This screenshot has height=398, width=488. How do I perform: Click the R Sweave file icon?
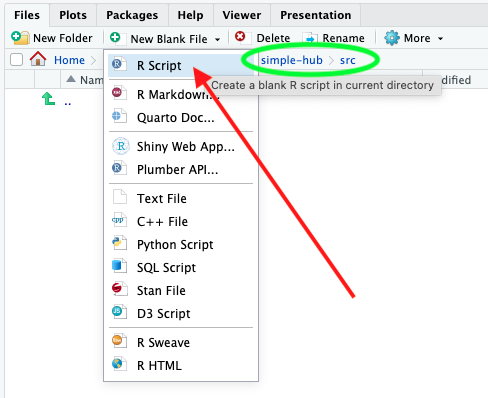click(x=119, y=341)
